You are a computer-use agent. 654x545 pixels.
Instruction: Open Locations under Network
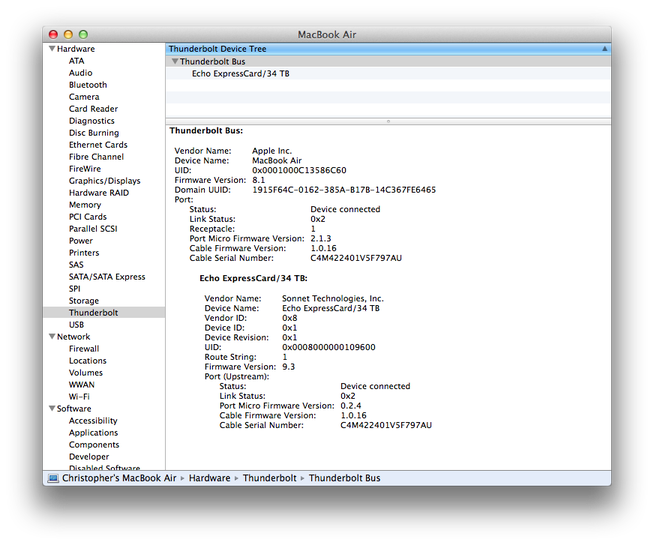pyautogui.click(x=88, y=361)
